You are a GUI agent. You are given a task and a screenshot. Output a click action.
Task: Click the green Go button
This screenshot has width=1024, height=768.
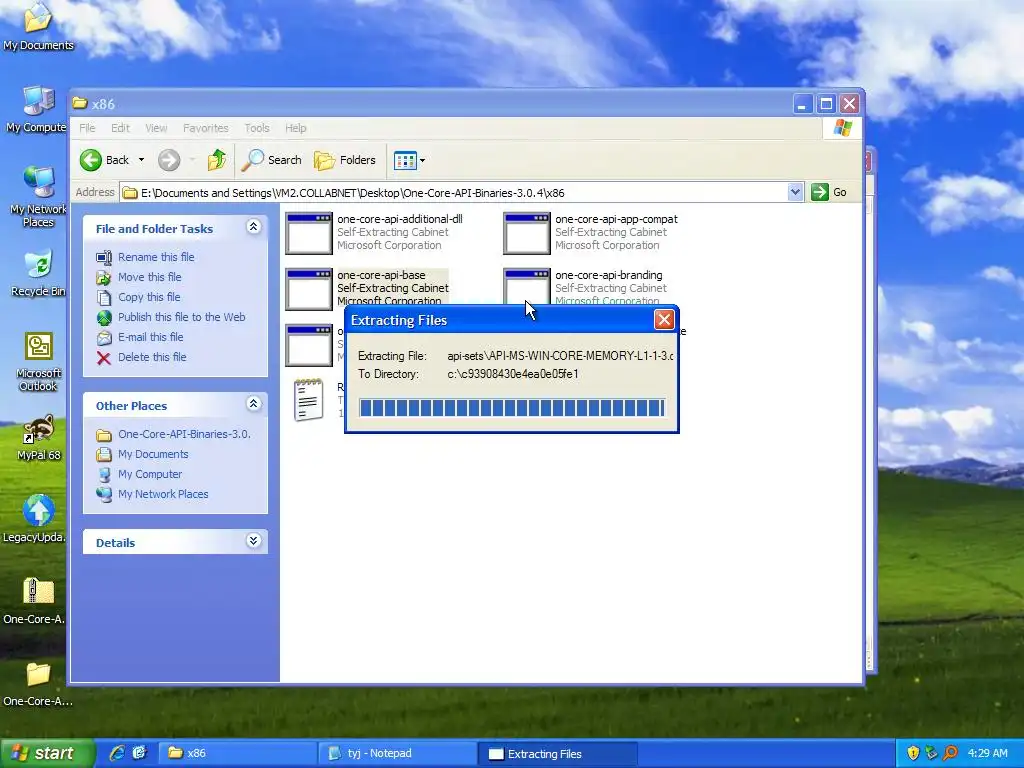829,192
